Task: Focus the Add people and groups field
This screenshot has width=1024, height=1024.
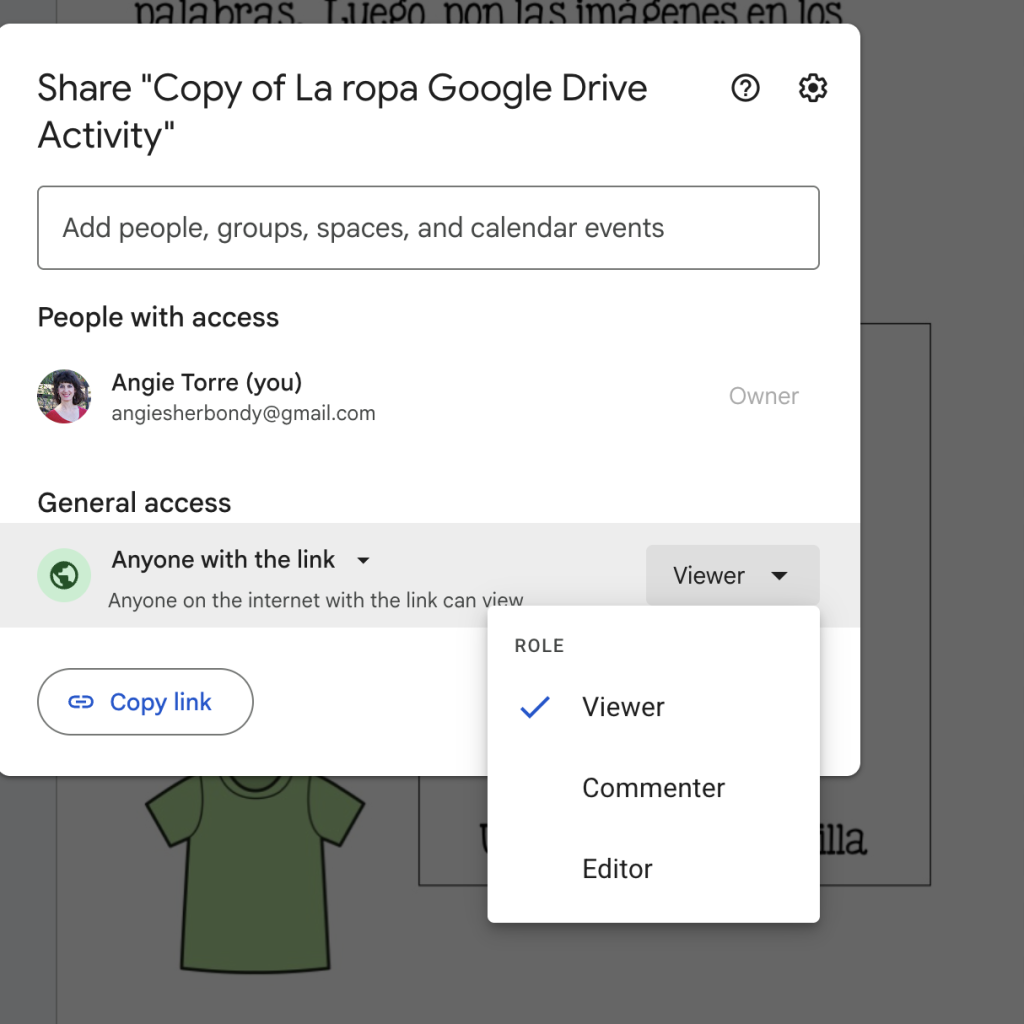Action: 428,228
